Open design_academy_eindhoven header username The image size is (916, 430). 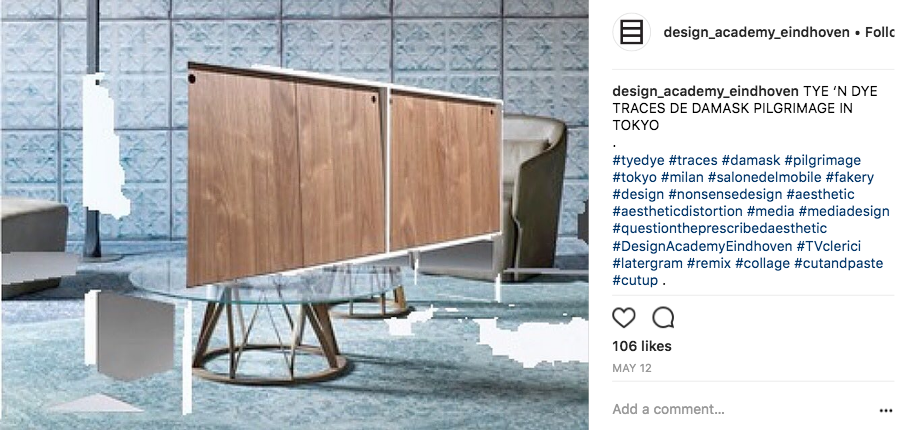757,32
